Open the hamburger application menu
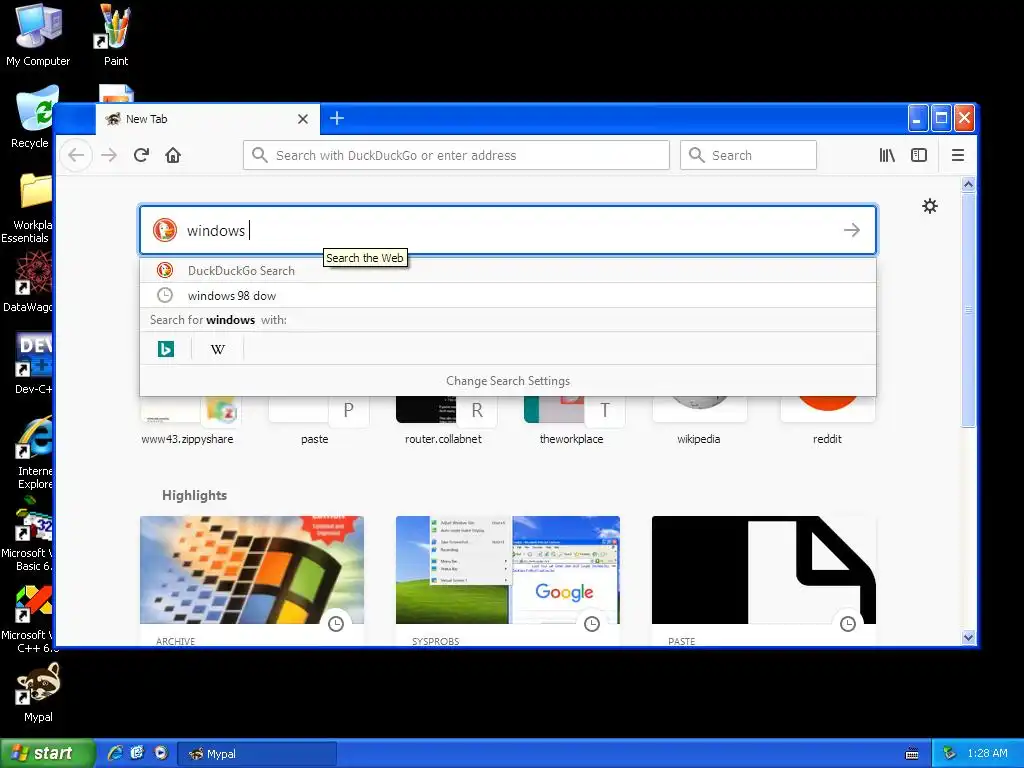This screenshot has height=768, width=1024. pos(957,155)
